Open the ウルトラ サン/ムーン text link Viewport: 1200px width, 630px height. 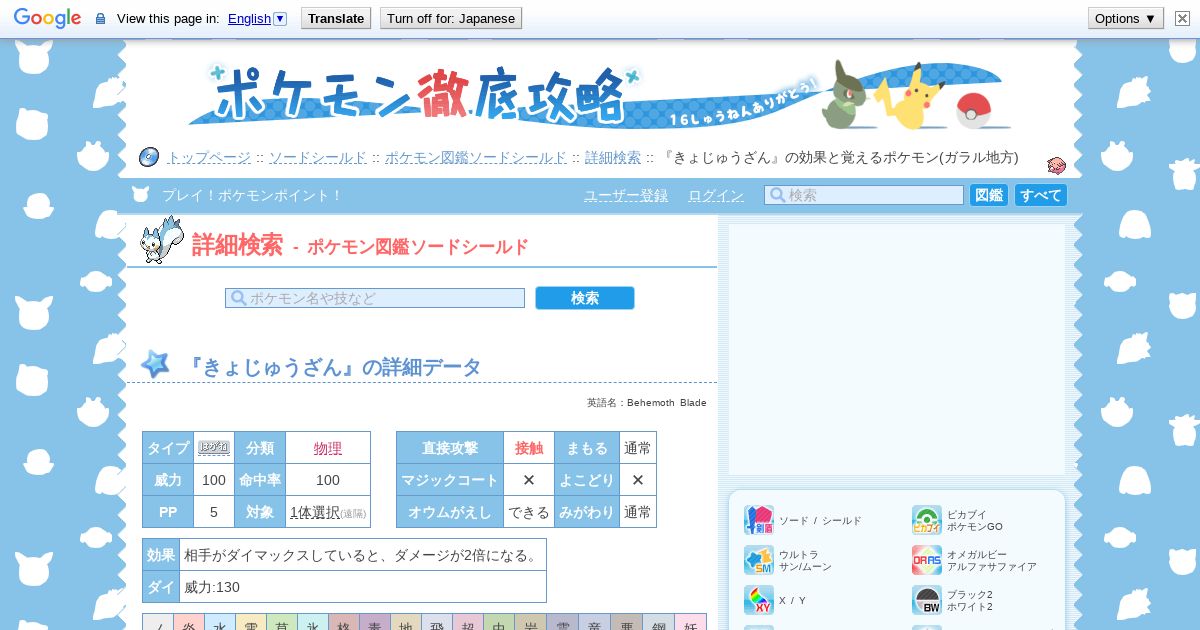pyautogui.click(x=805, y=560)
